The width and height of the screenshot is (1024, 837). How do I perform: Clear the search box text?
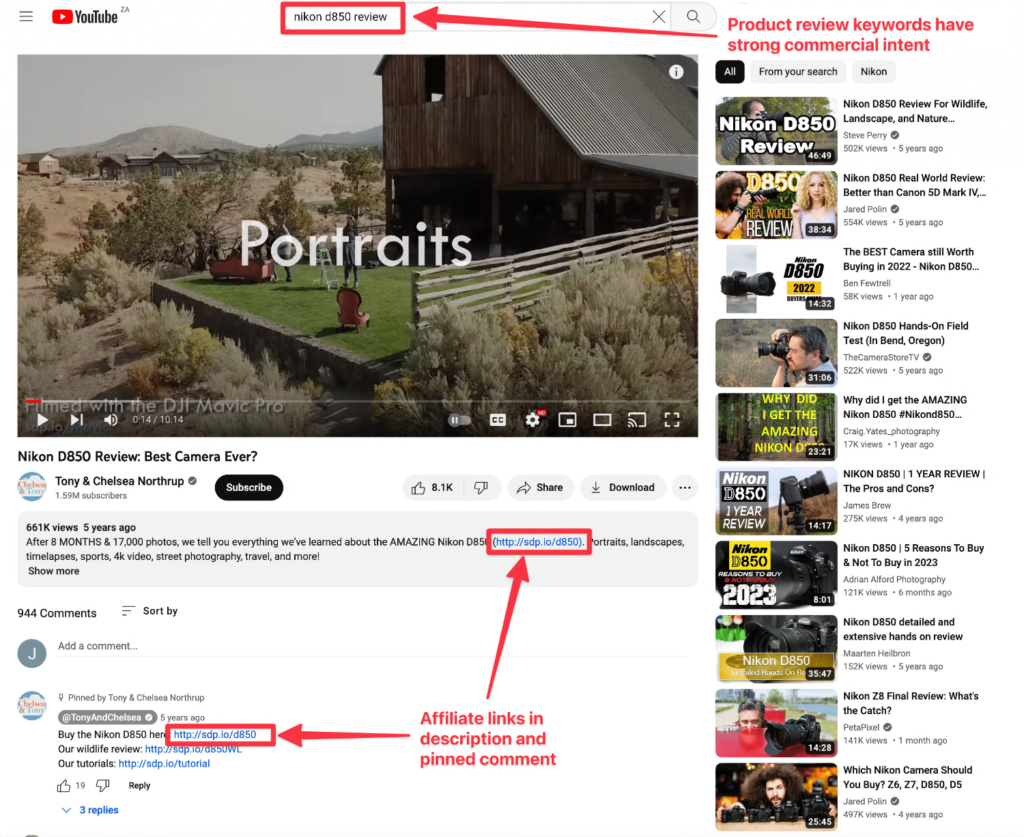(658, 17)
